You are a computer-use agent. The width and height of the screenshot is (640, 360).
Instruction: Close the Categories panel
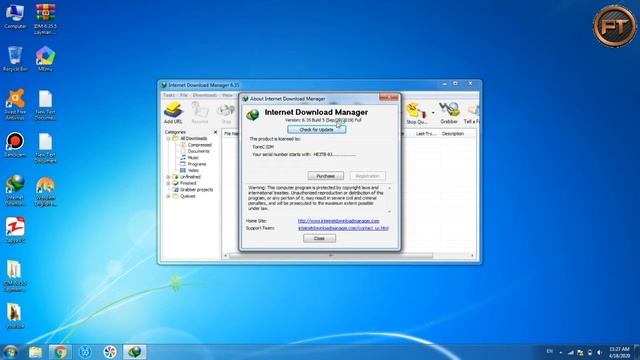pyautogui.click(x=215, y=132)
